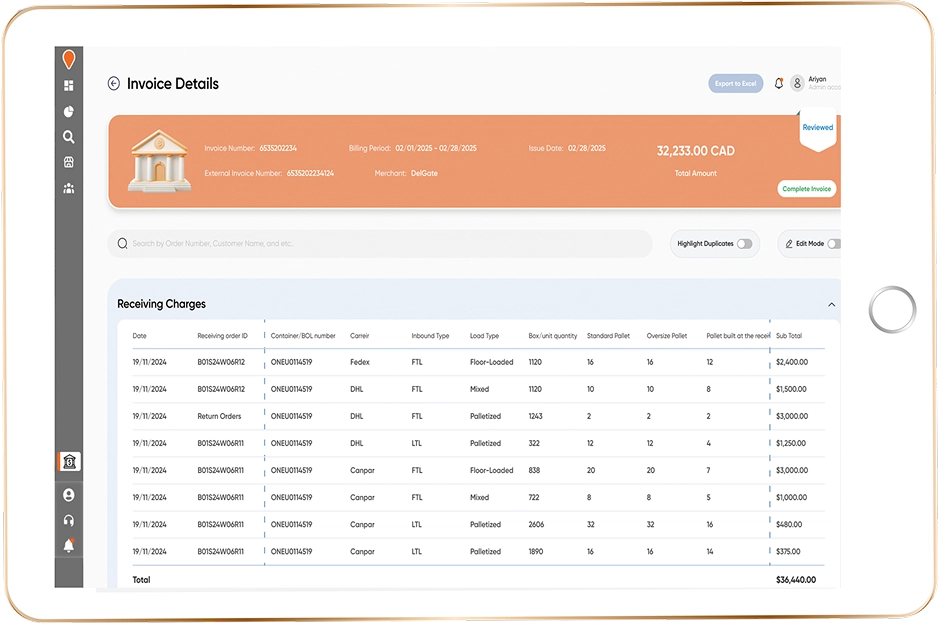
Task: Click the Reviewed status badge
Action: 817,128
